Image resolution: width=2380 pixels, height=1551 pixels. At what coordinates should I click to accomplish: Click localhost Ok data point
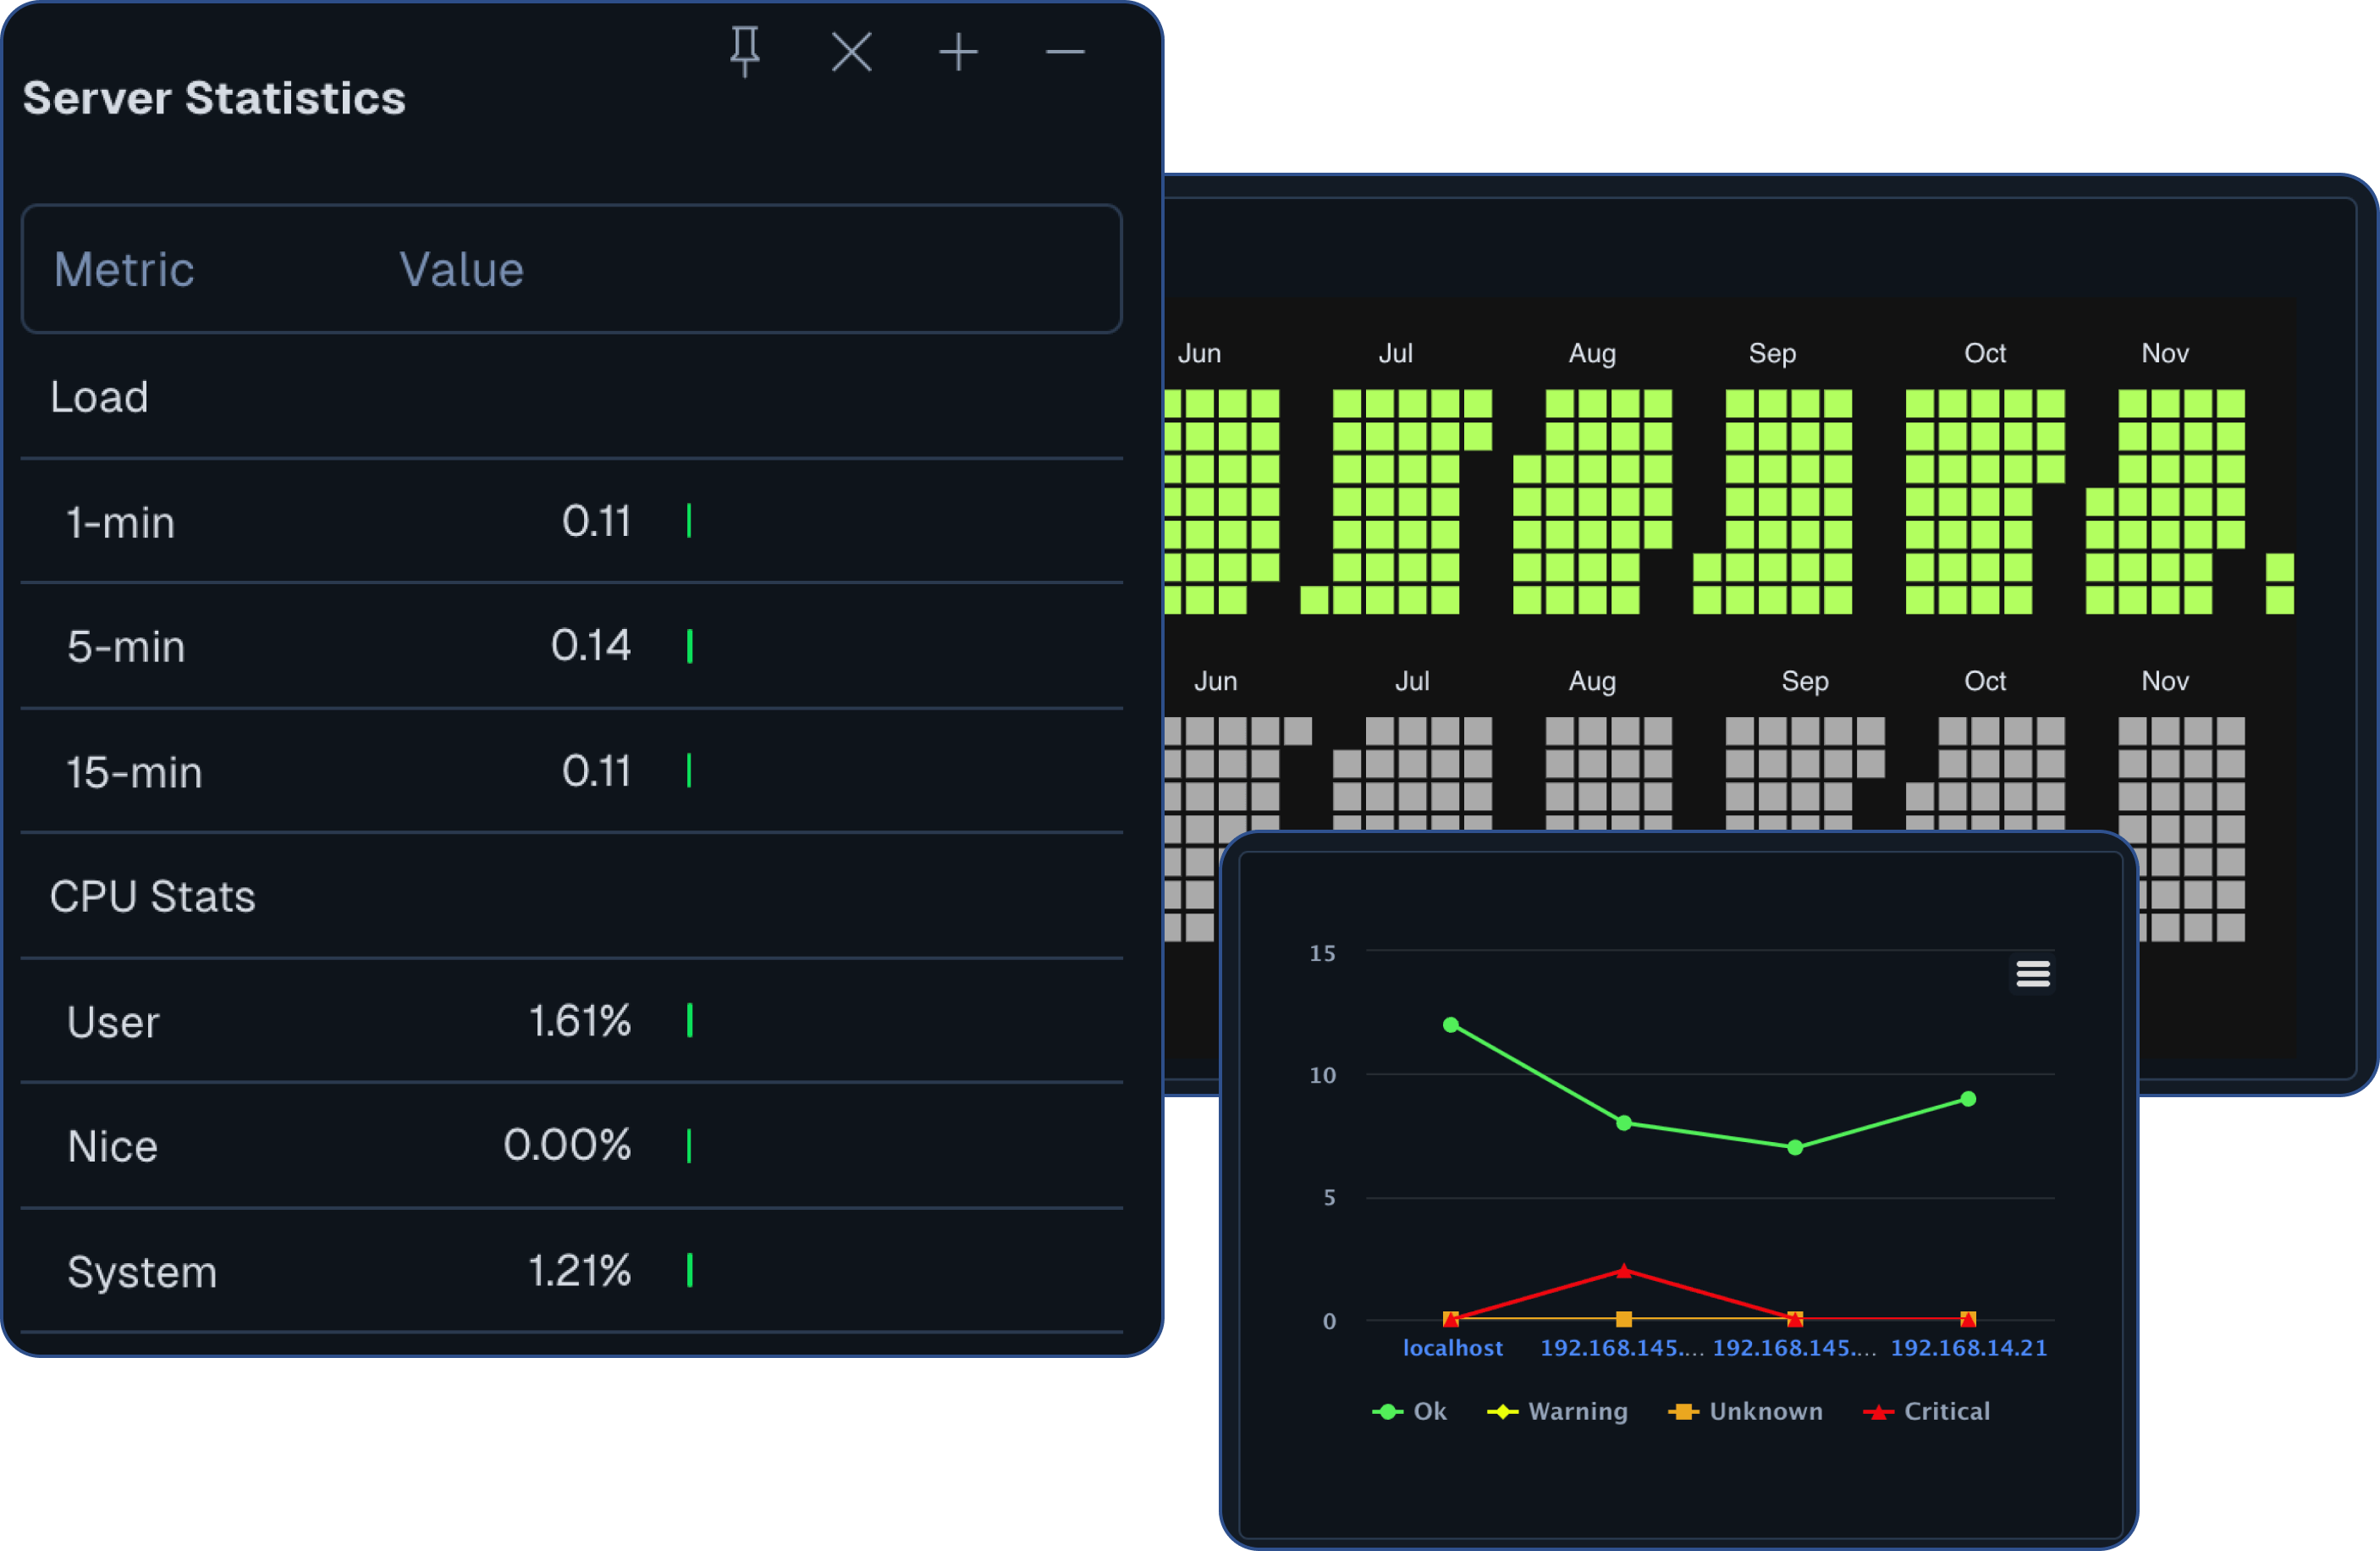point(1451,1025)
